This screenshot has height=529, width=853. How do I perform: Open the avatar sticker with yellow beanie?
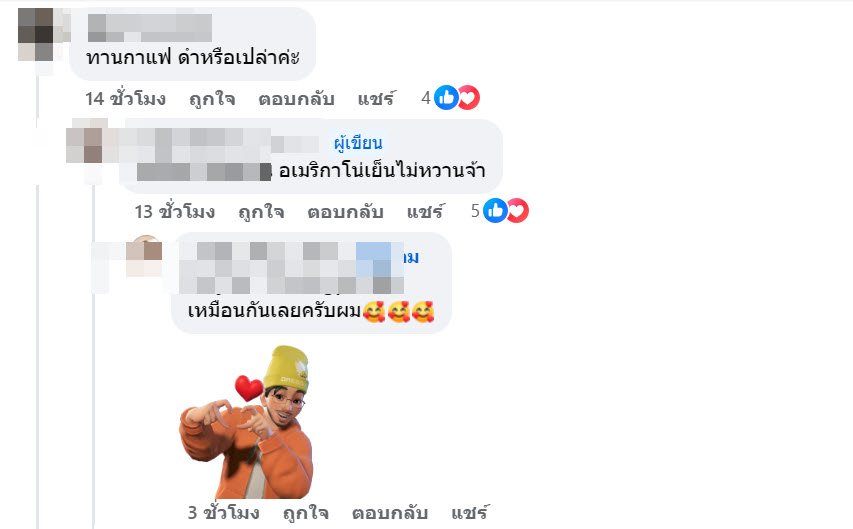[x=246, y=422]
